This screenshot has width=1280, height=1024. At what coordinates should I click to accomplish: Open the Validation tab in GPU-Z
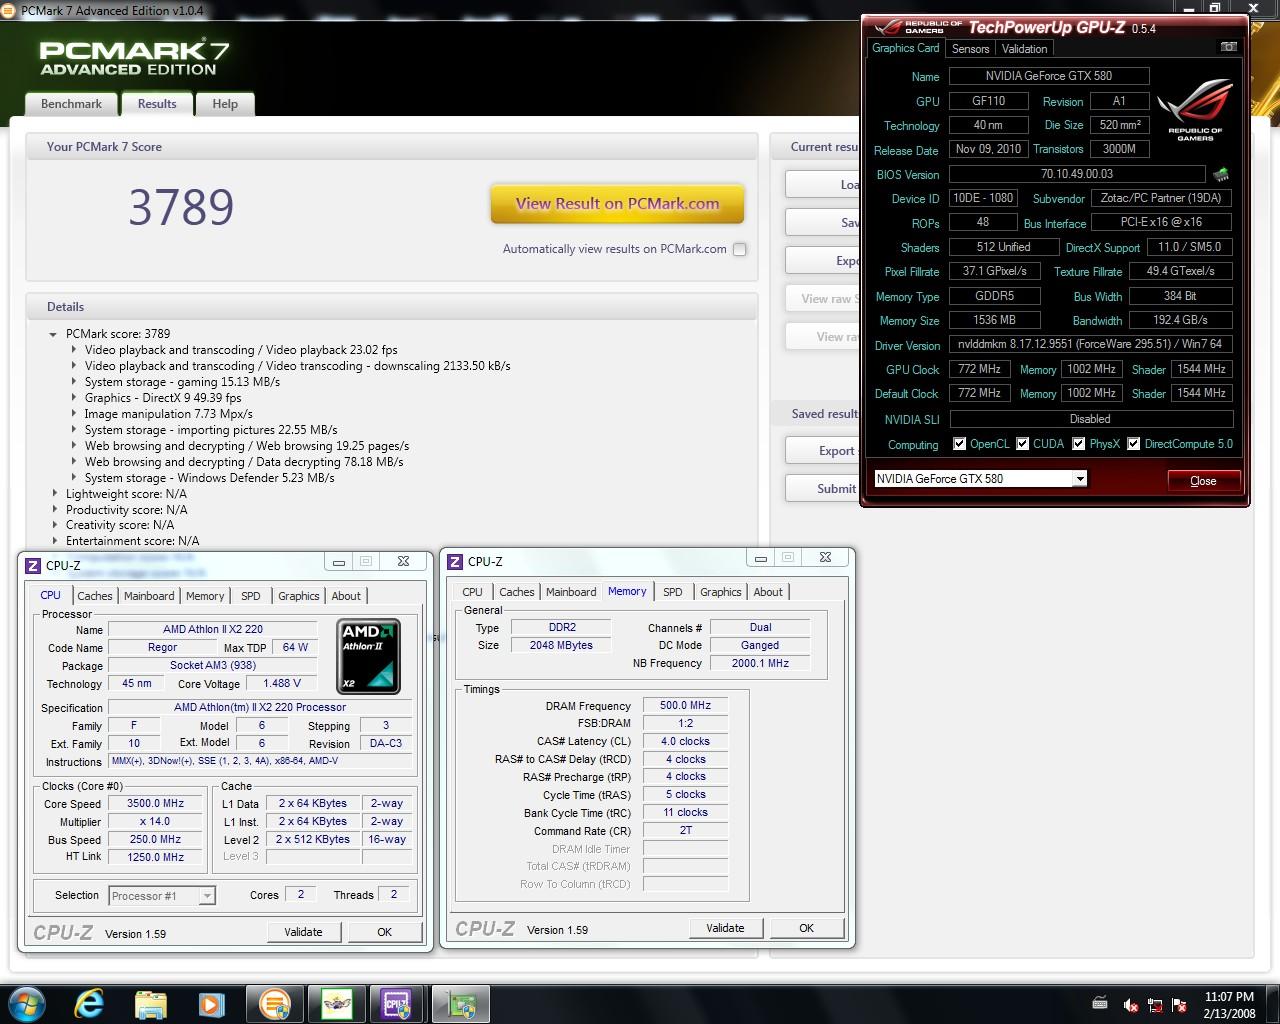(x=1024, y=49)
